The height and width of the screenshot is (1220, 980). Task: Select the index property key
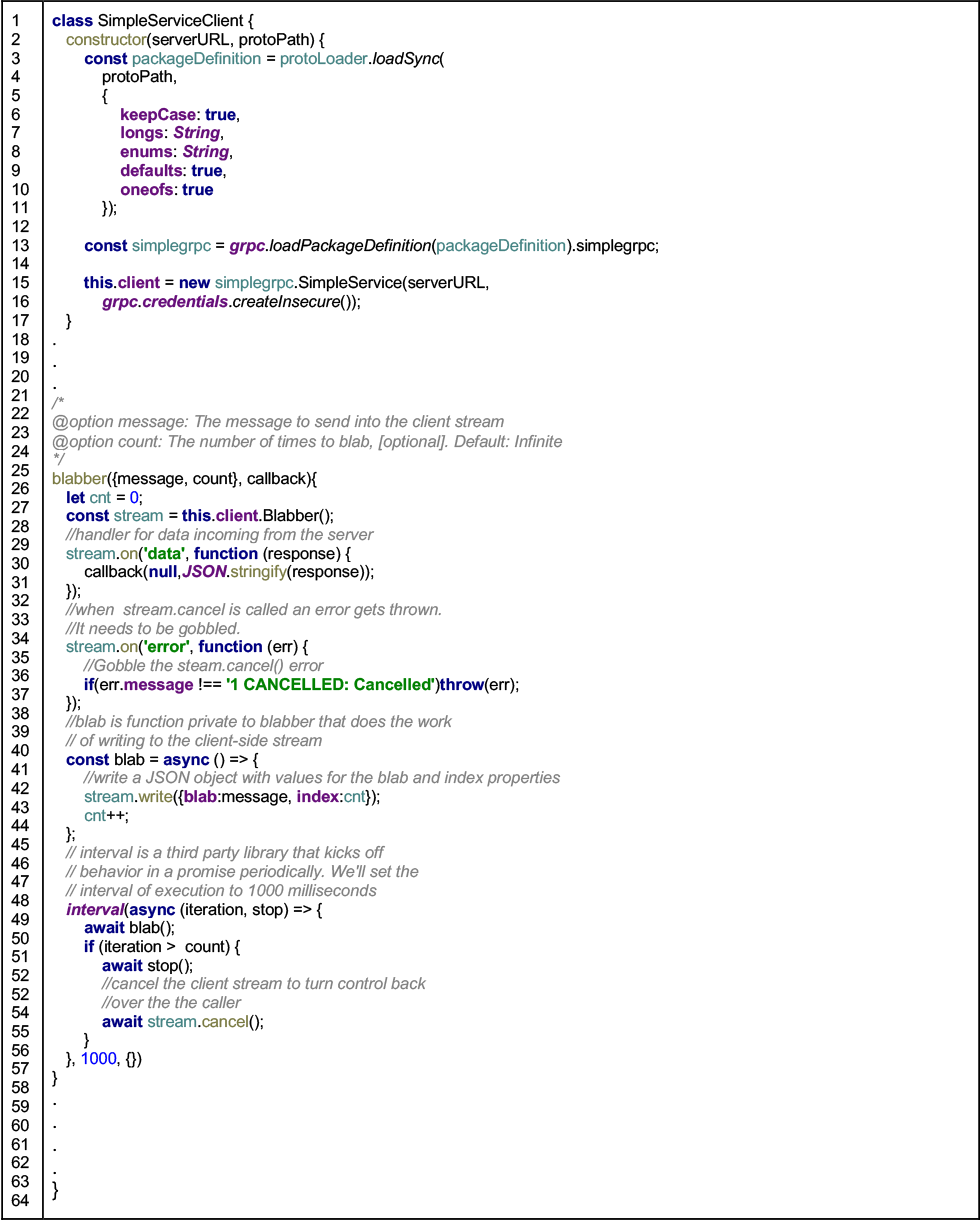(317, 796)
